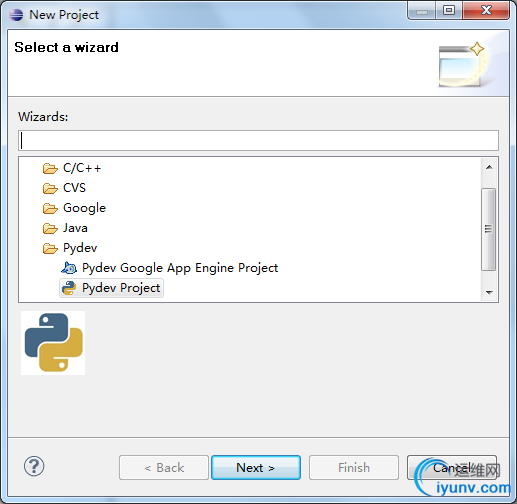
Task: Click the disabled Finish button
Action: [x=354, y=468]
